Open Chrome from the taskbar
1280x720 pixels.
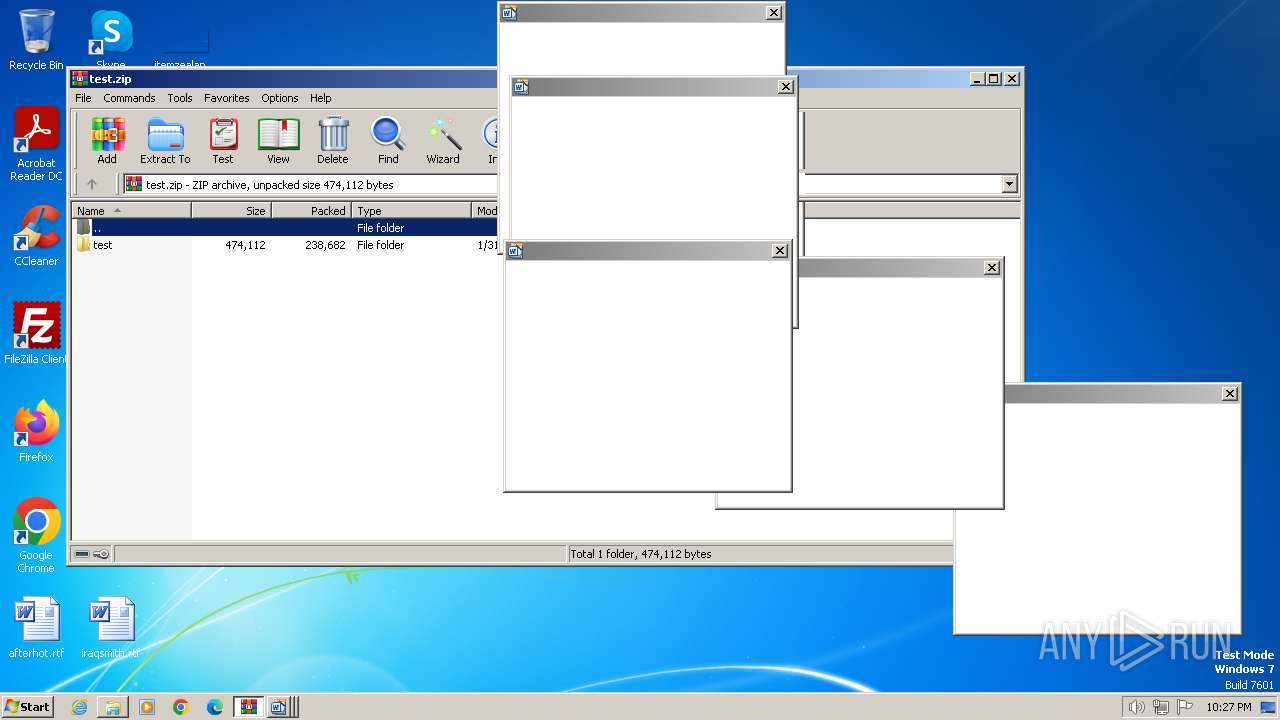point(181,707)
